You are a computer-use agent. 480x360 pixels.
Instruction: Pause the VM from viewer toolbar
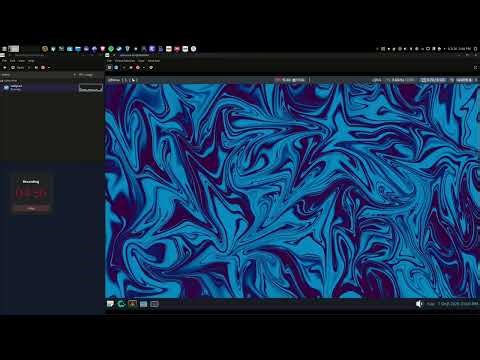[x=131, y=67]
